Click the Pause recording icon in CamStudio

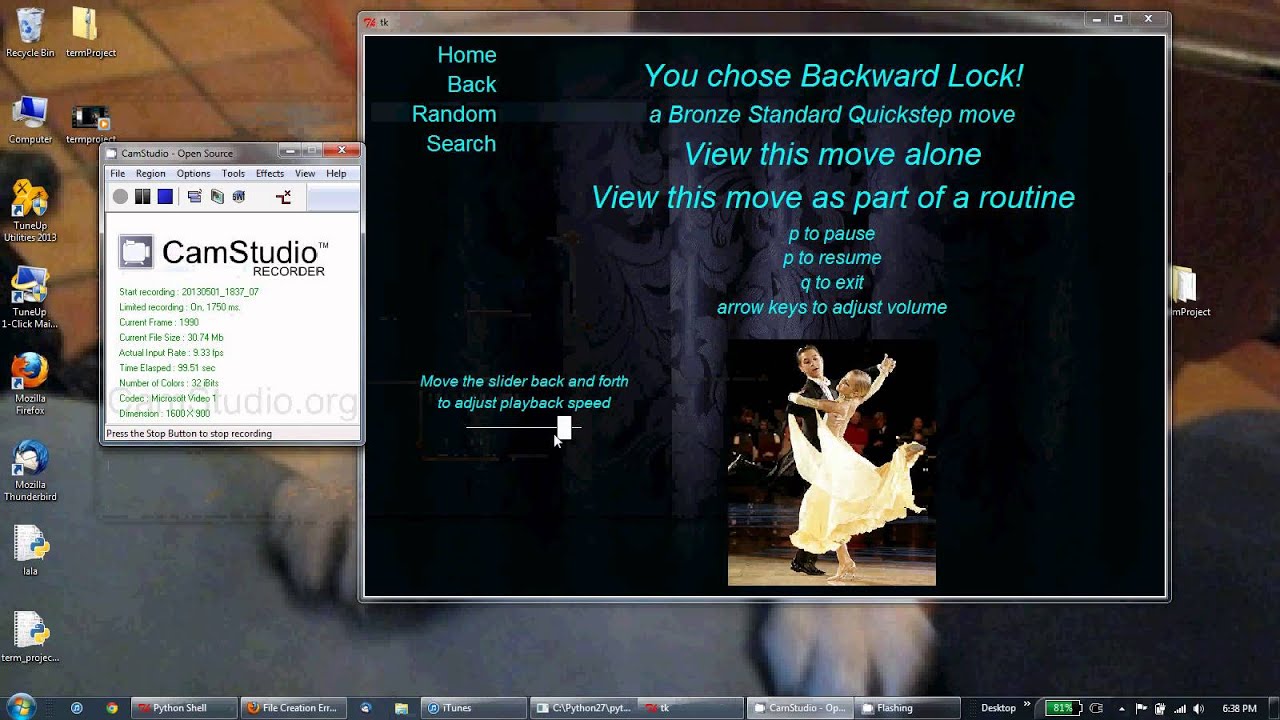point(143,197)
